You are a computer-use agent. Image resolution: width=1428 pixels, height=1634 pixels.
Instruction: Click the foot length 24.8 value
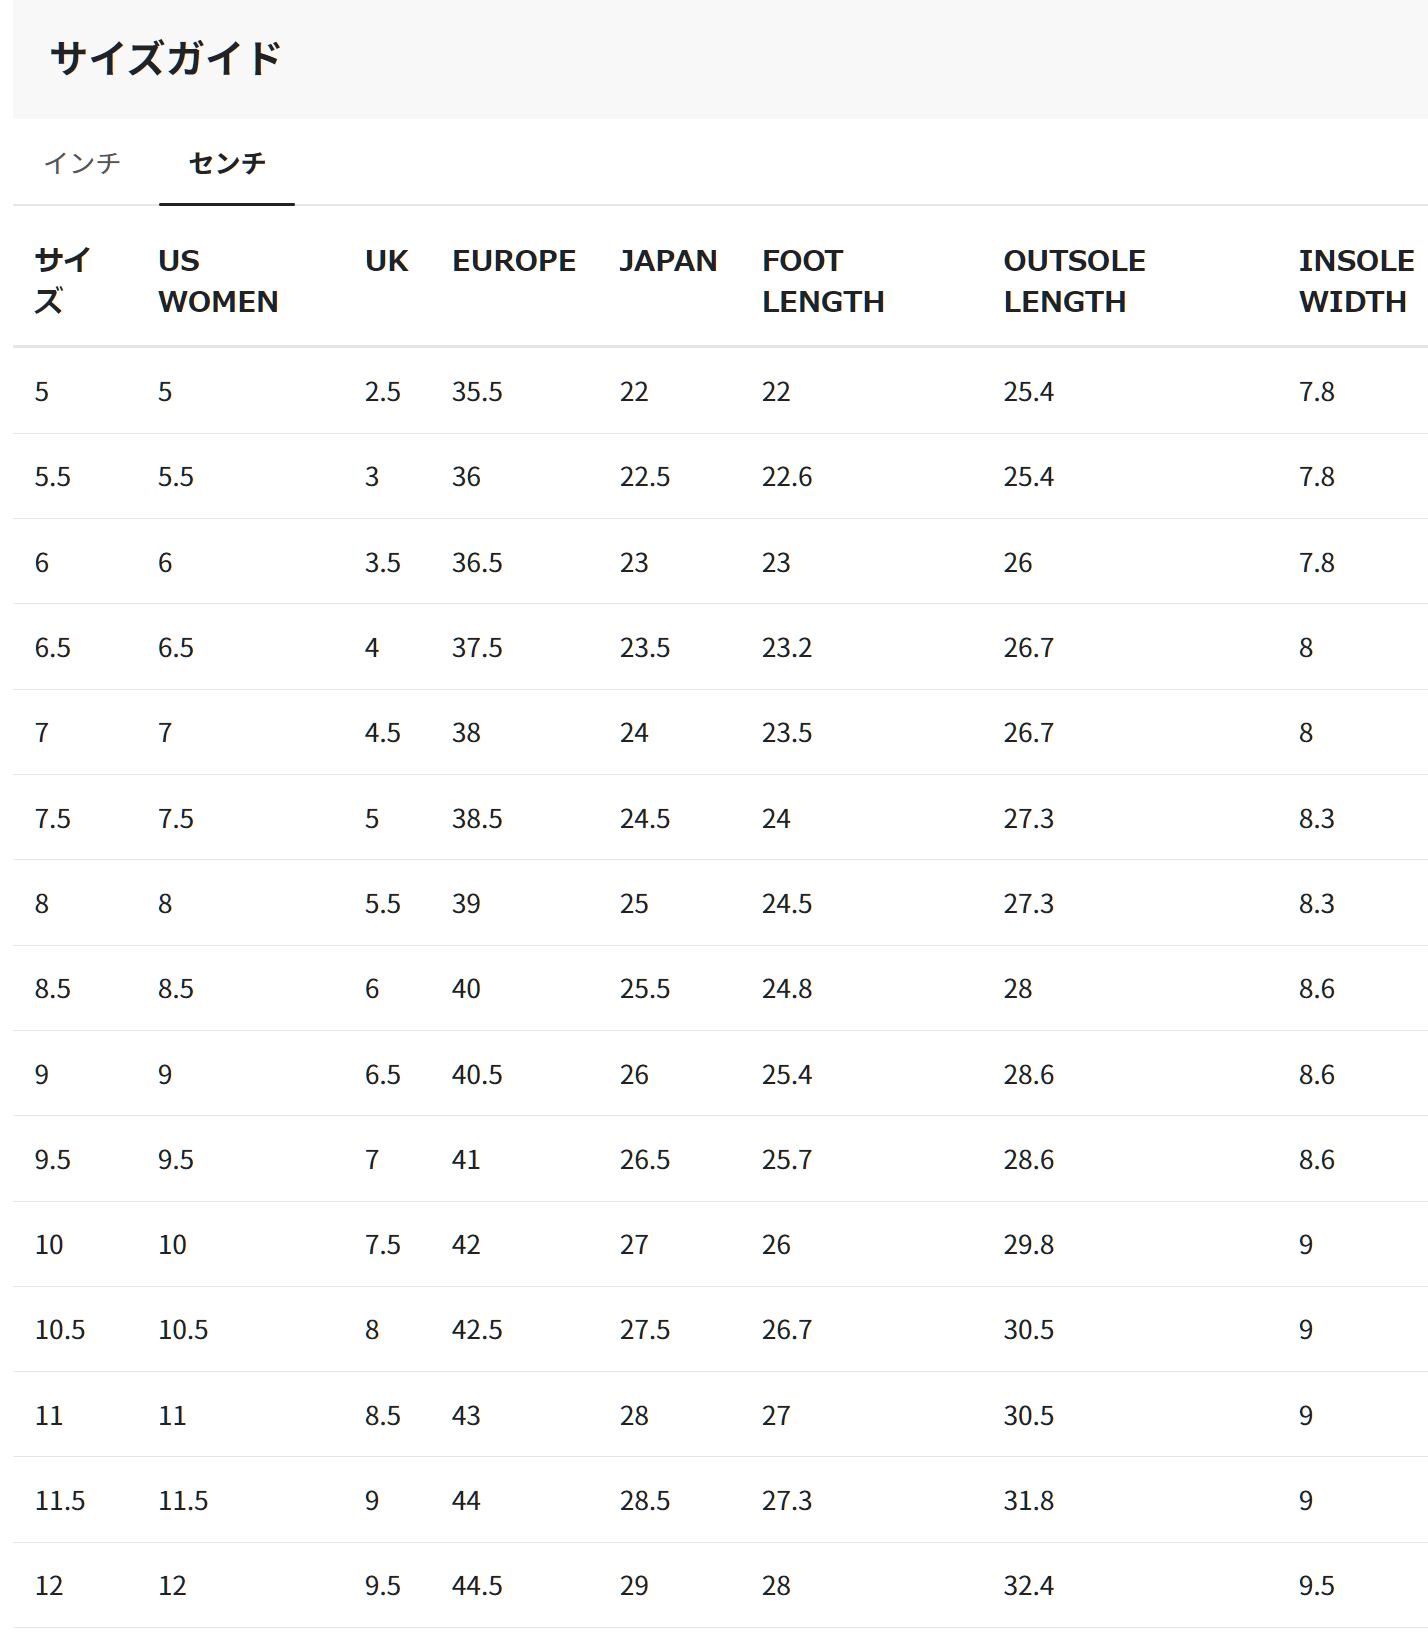point(787,989)
